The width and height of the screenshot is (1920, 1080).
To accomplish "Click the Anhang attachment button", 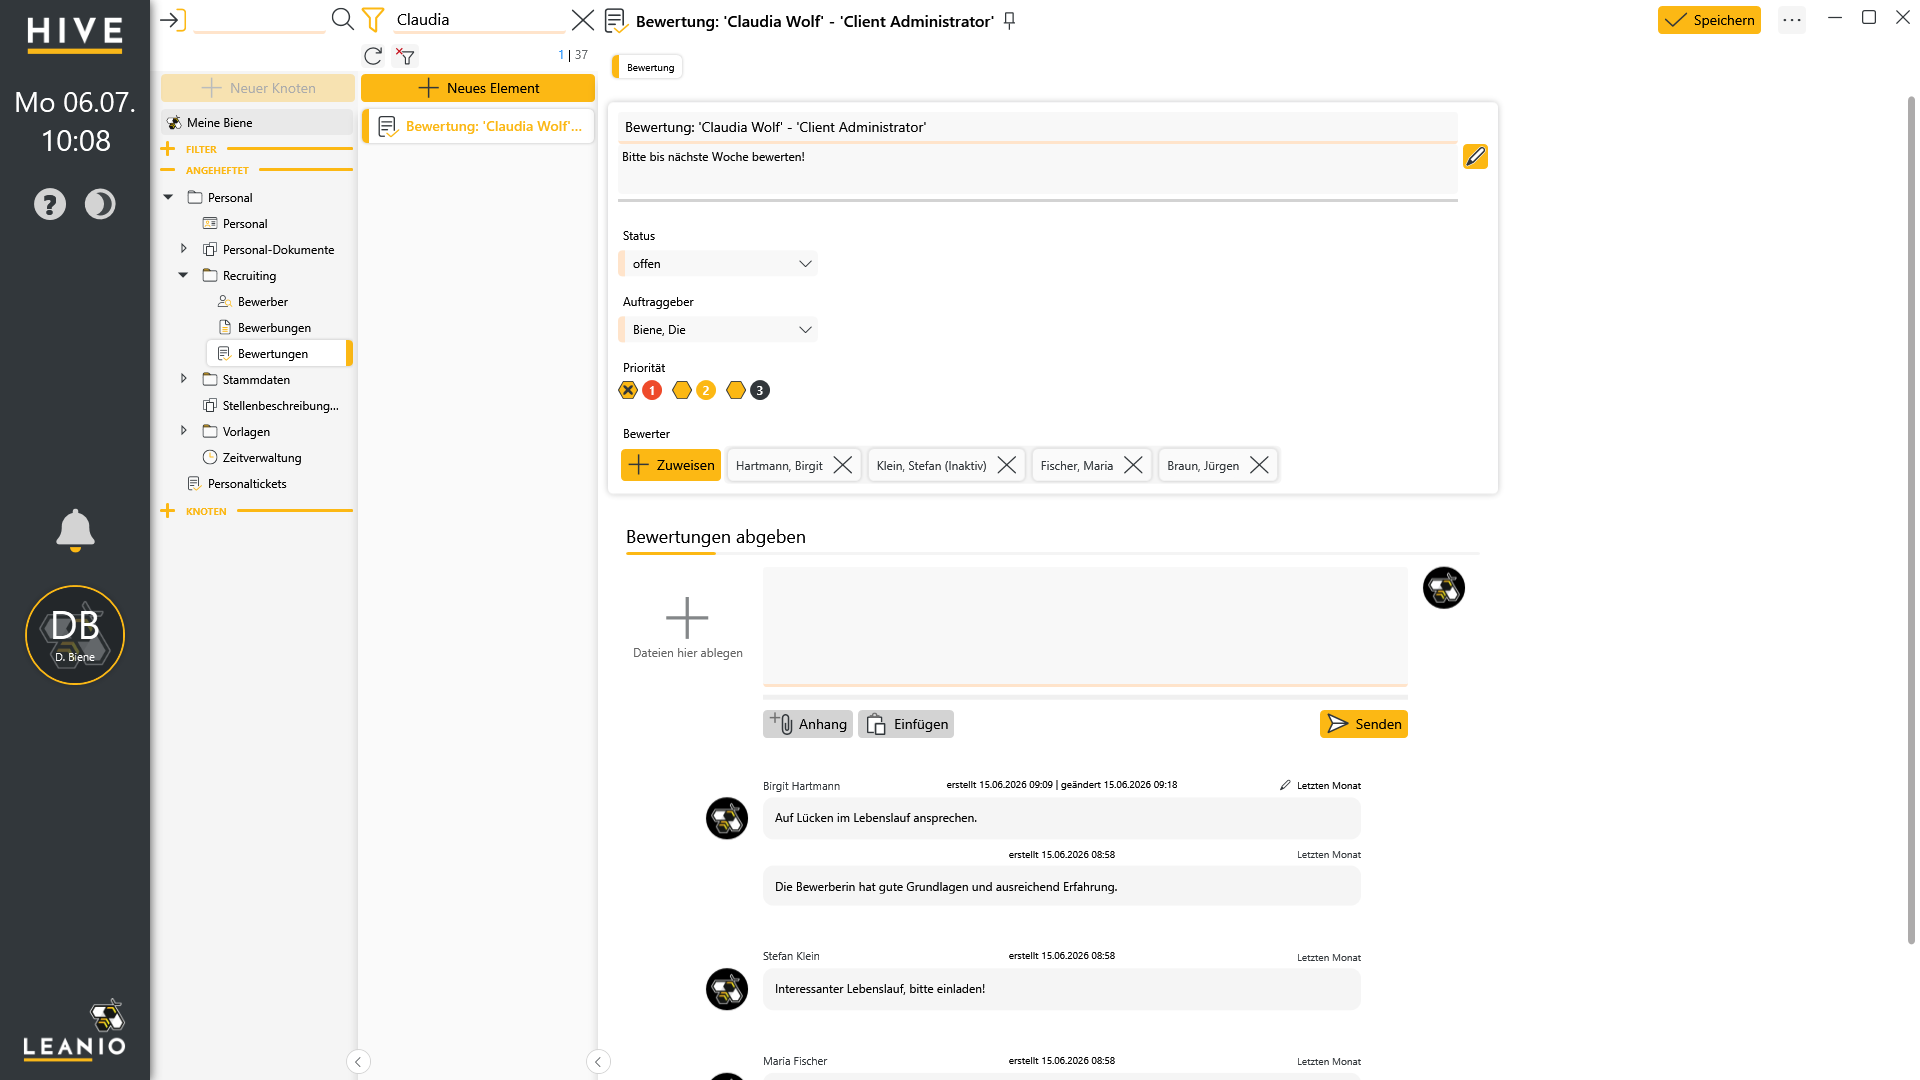I will pyautogui.click(x=808, y=724).
